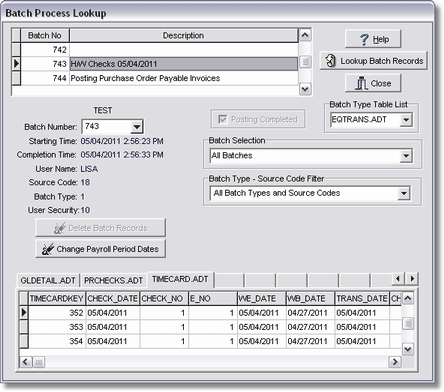Click the timecard horizontal scrollbar thumb
The width and height of the screenshot is (444, 392).
(x=39, y=362)
